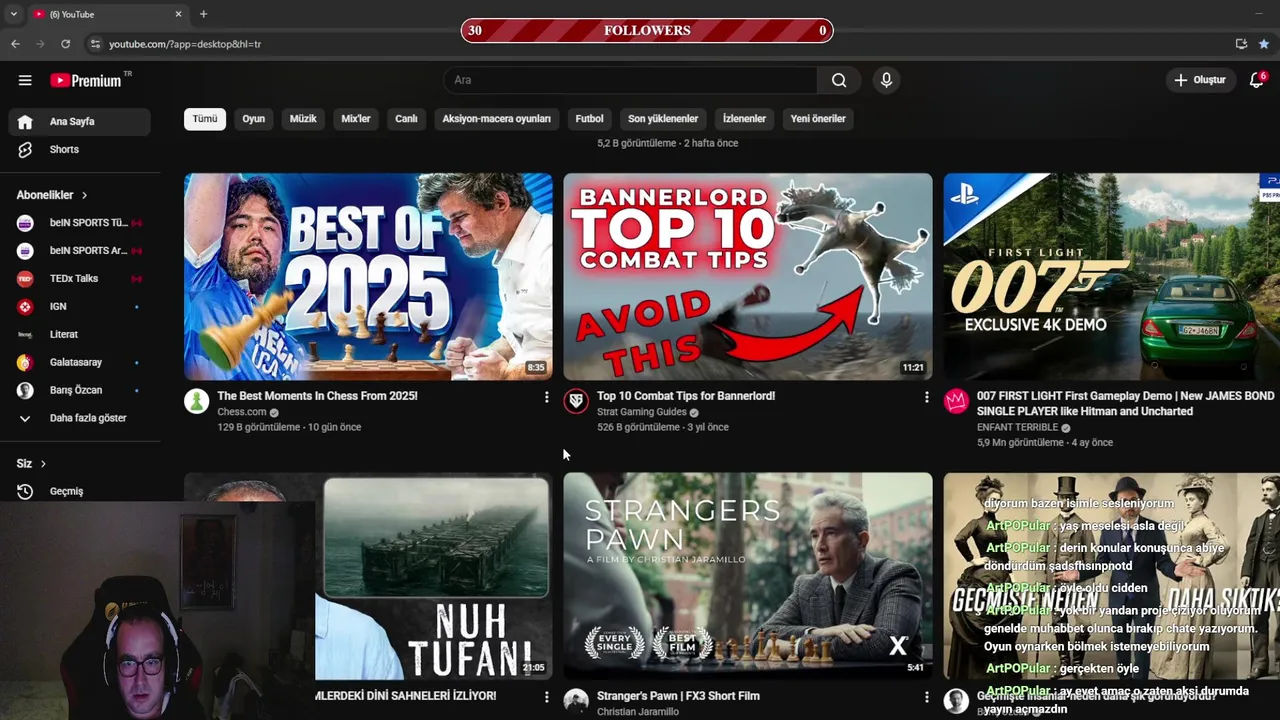View site information icon in address bar
This screenshot has height=720, width=1280.
coord(95,44)
